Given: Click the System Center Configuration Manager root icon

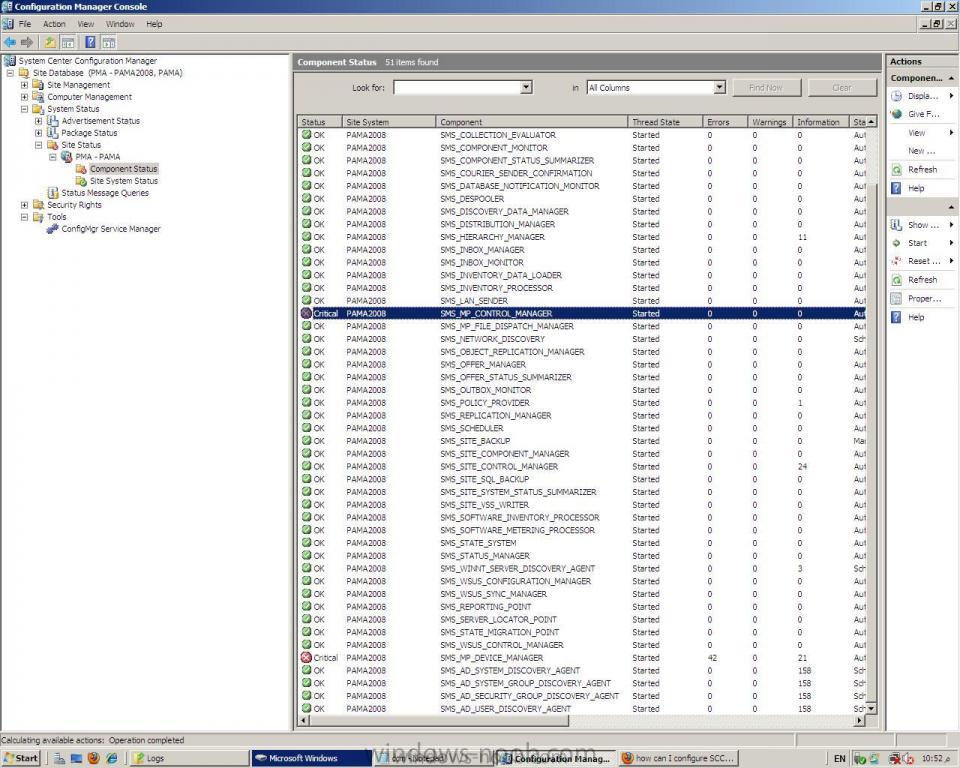Looking at the screenshot, I should pyautogui.click(x=10, y=61).
